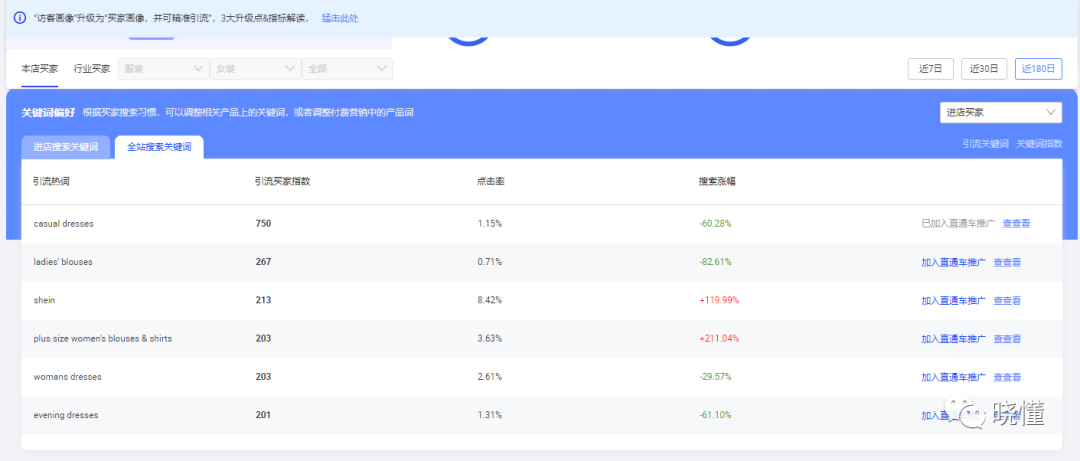Screen dimensions: 1080x461
Task: Select the 近180日 date range
Action: [x=1038, y=69]
